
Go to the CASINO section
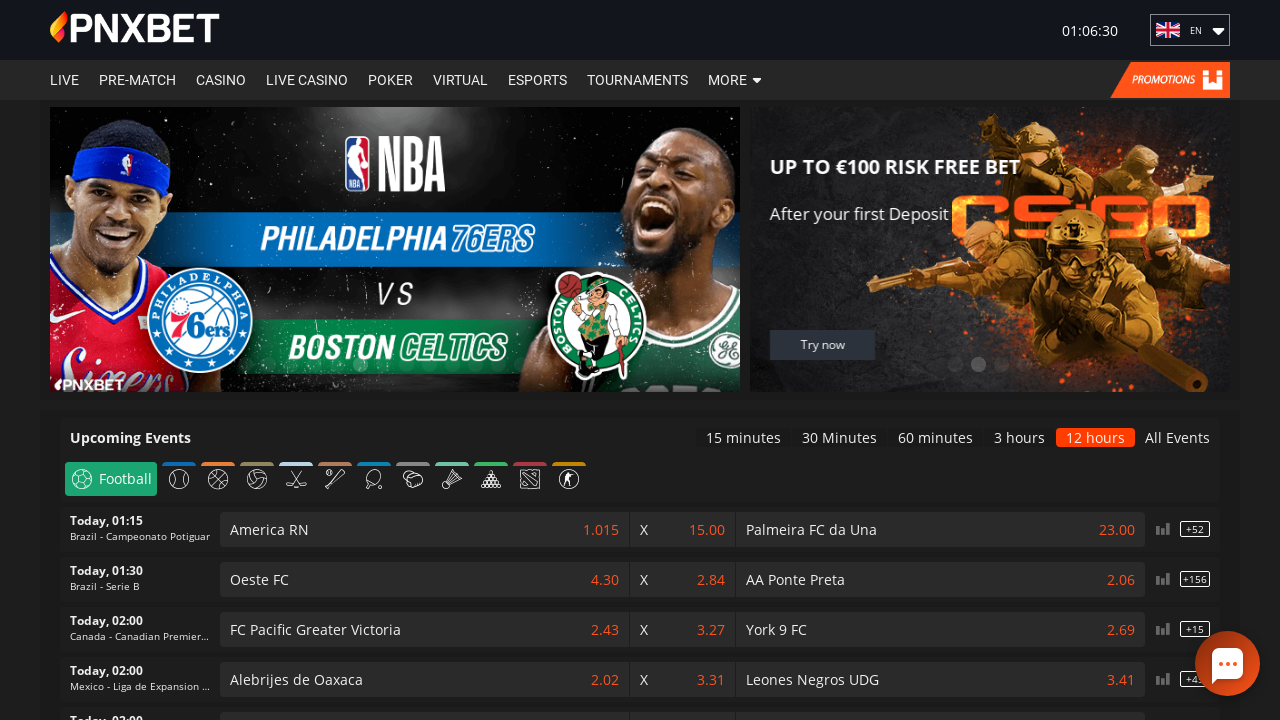(221, 80)
